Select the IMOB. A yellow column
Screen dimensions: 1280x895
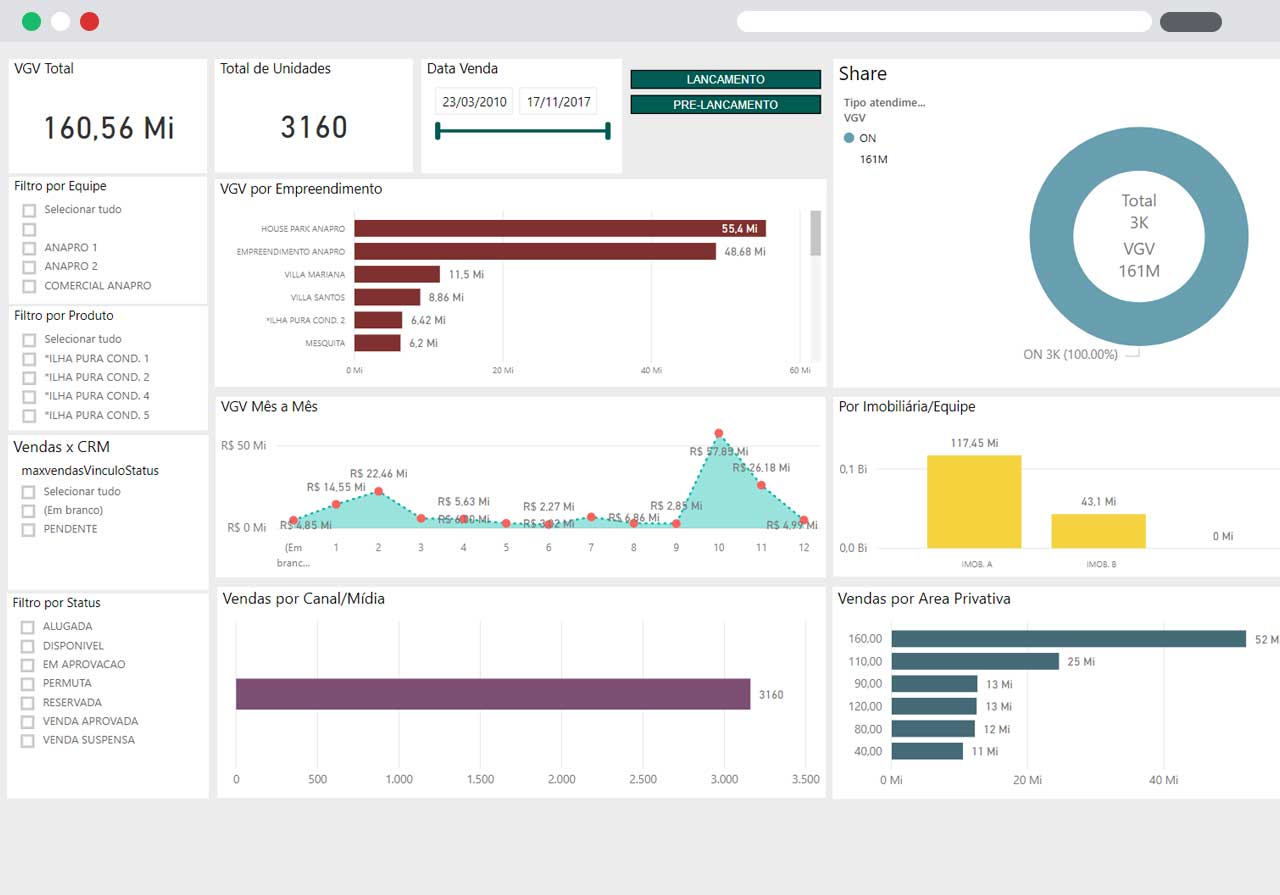click(x=974, y=502)
